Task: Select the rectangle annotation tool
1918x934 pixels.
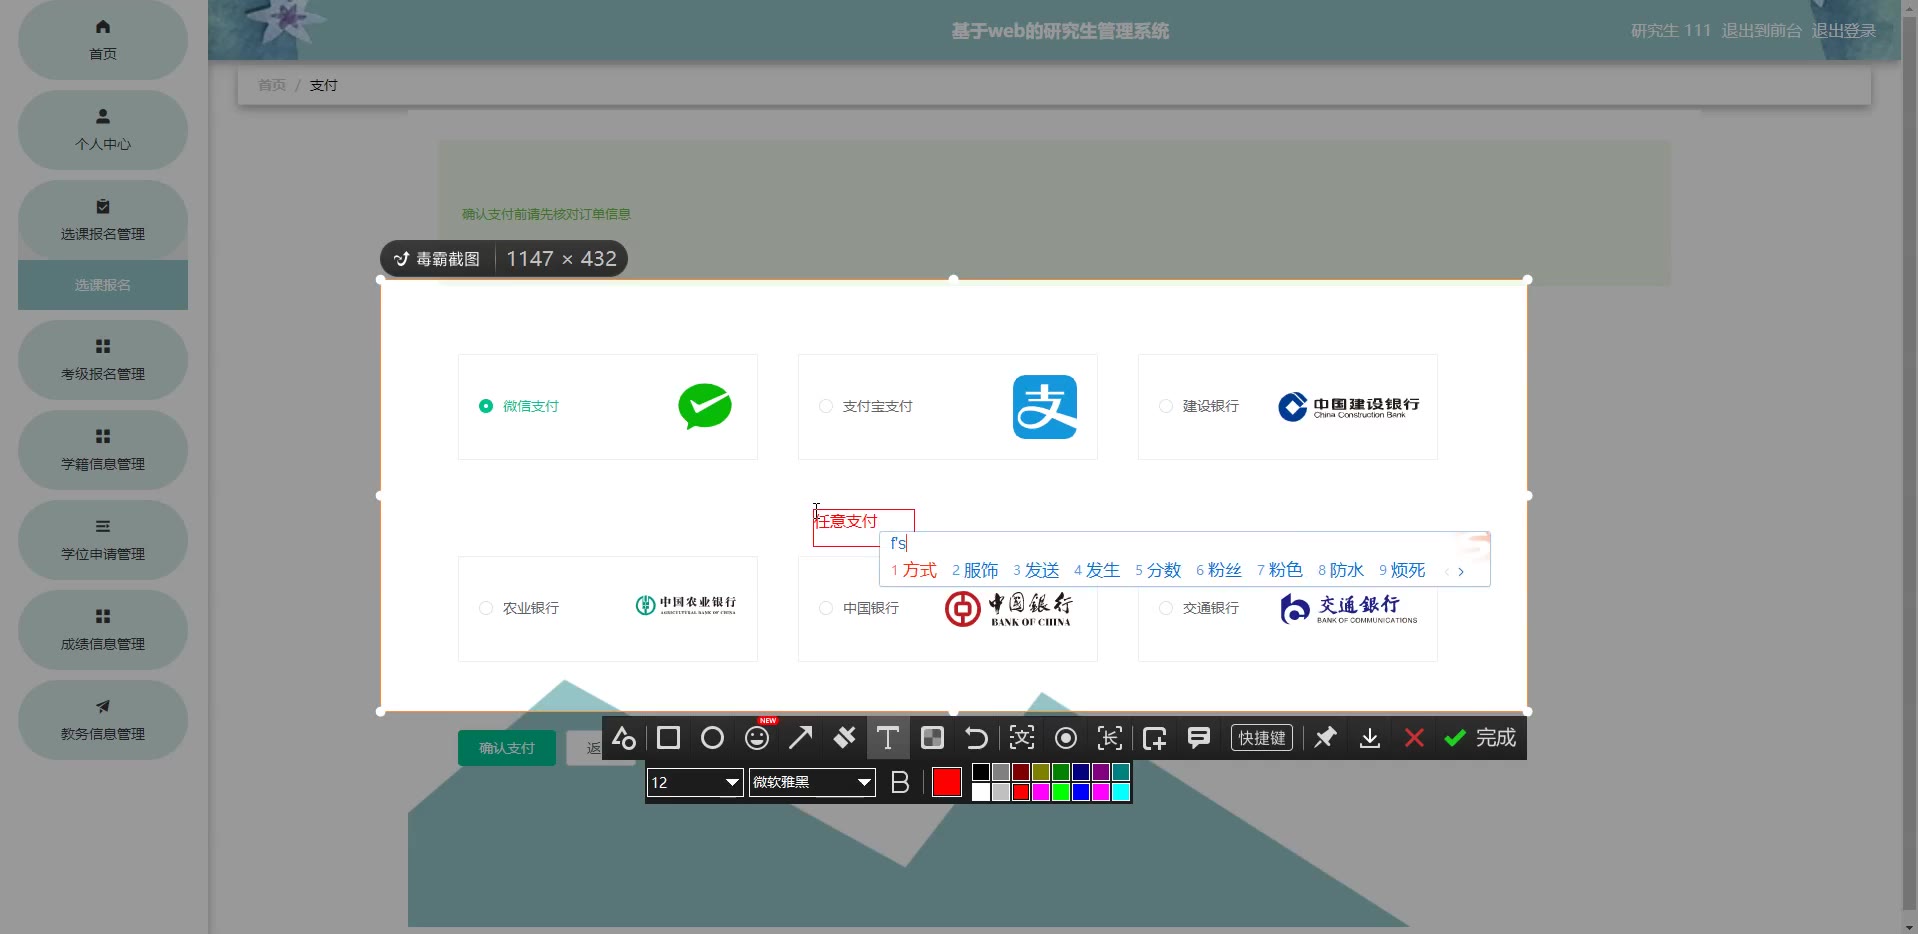Action: coord(668,738)
